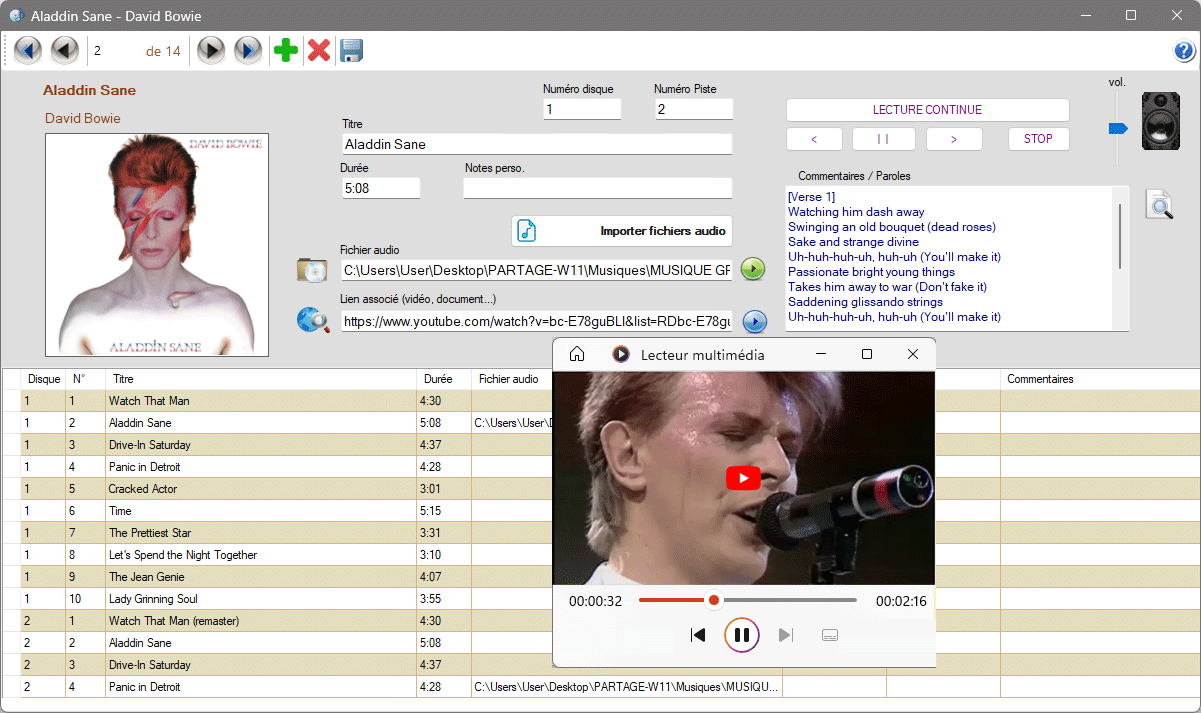The width and height of the screenshot is (1201, 713).
Task: Search web link with globe magnifier icon
Action: pos(312,320)
